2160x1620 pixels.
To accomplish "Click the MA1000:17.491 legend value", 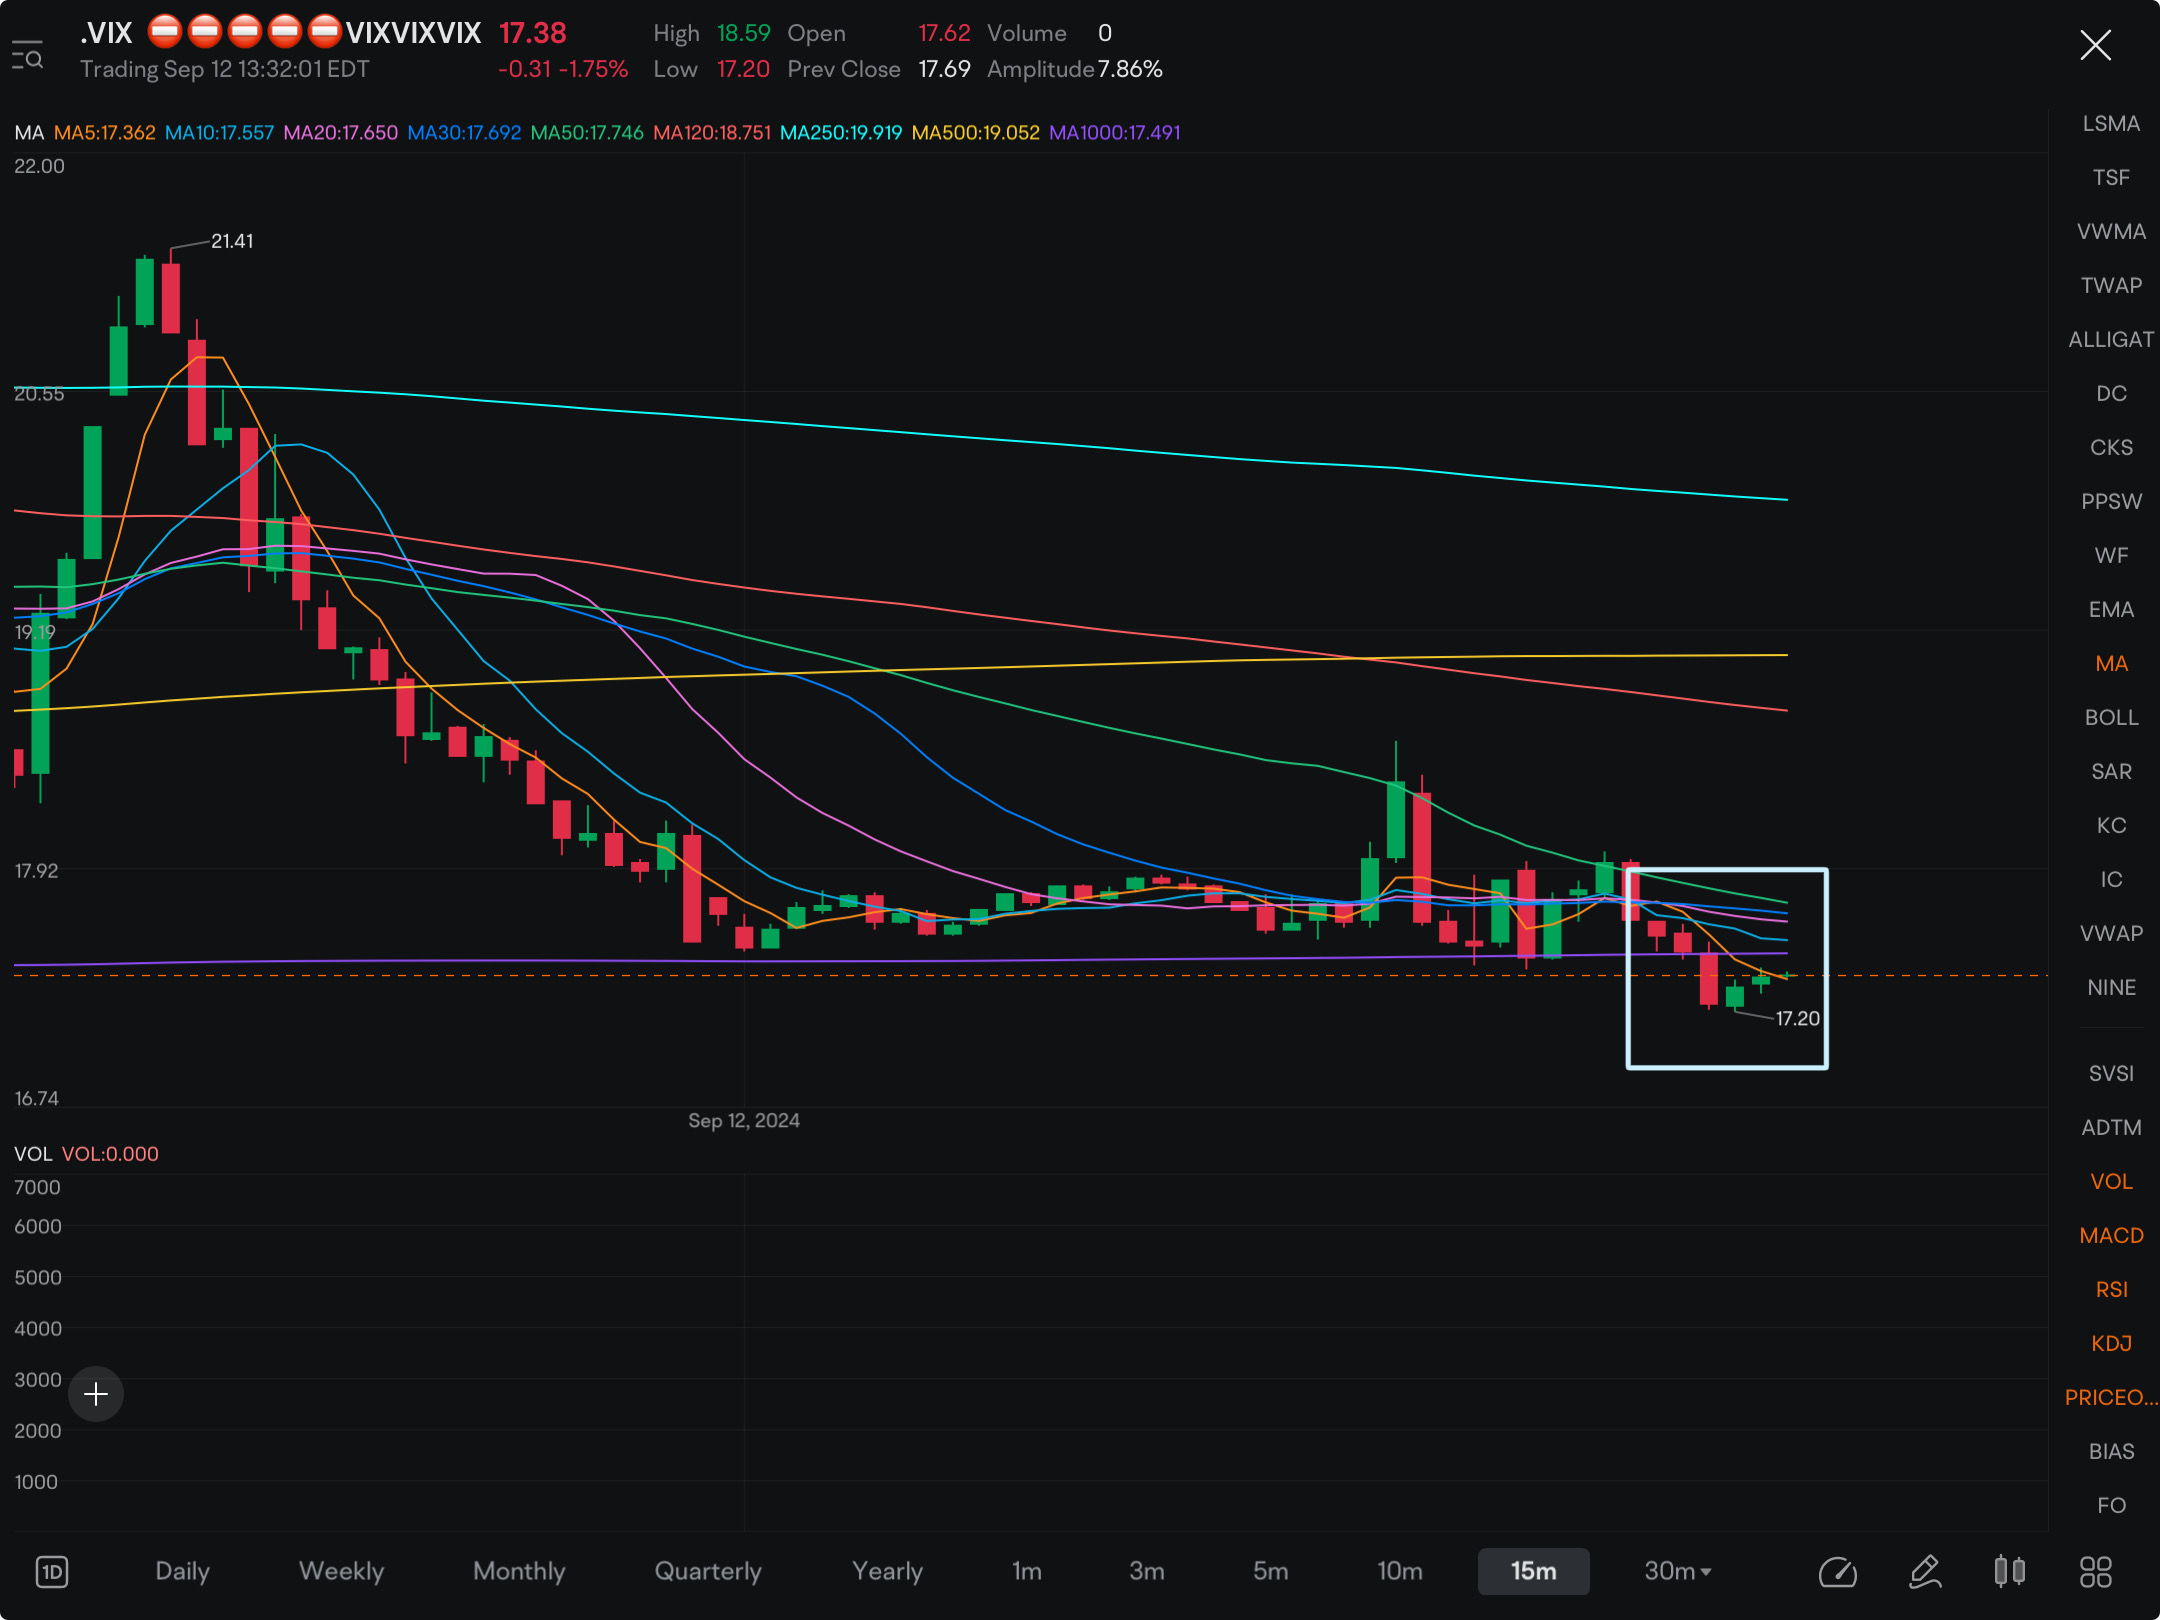I will [1115, 133].
